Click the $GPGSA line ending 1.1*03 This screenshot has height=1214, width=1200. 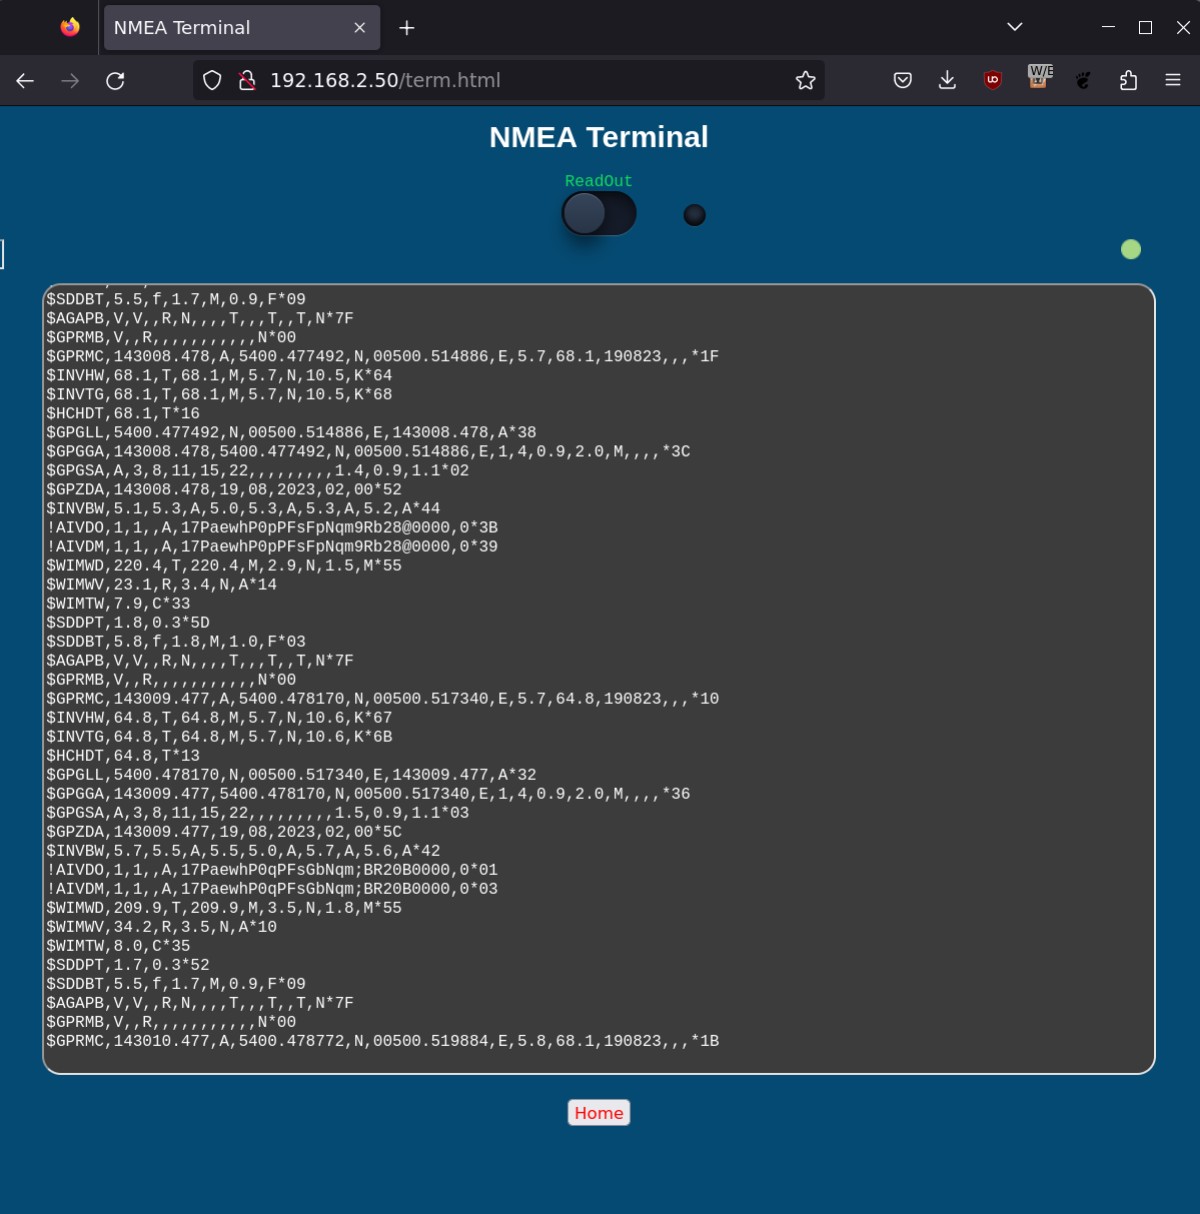coord(257,813)
